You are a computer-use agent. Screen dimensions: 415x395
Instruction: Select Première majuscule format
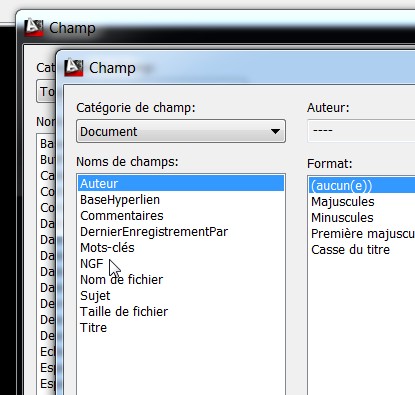363,234
